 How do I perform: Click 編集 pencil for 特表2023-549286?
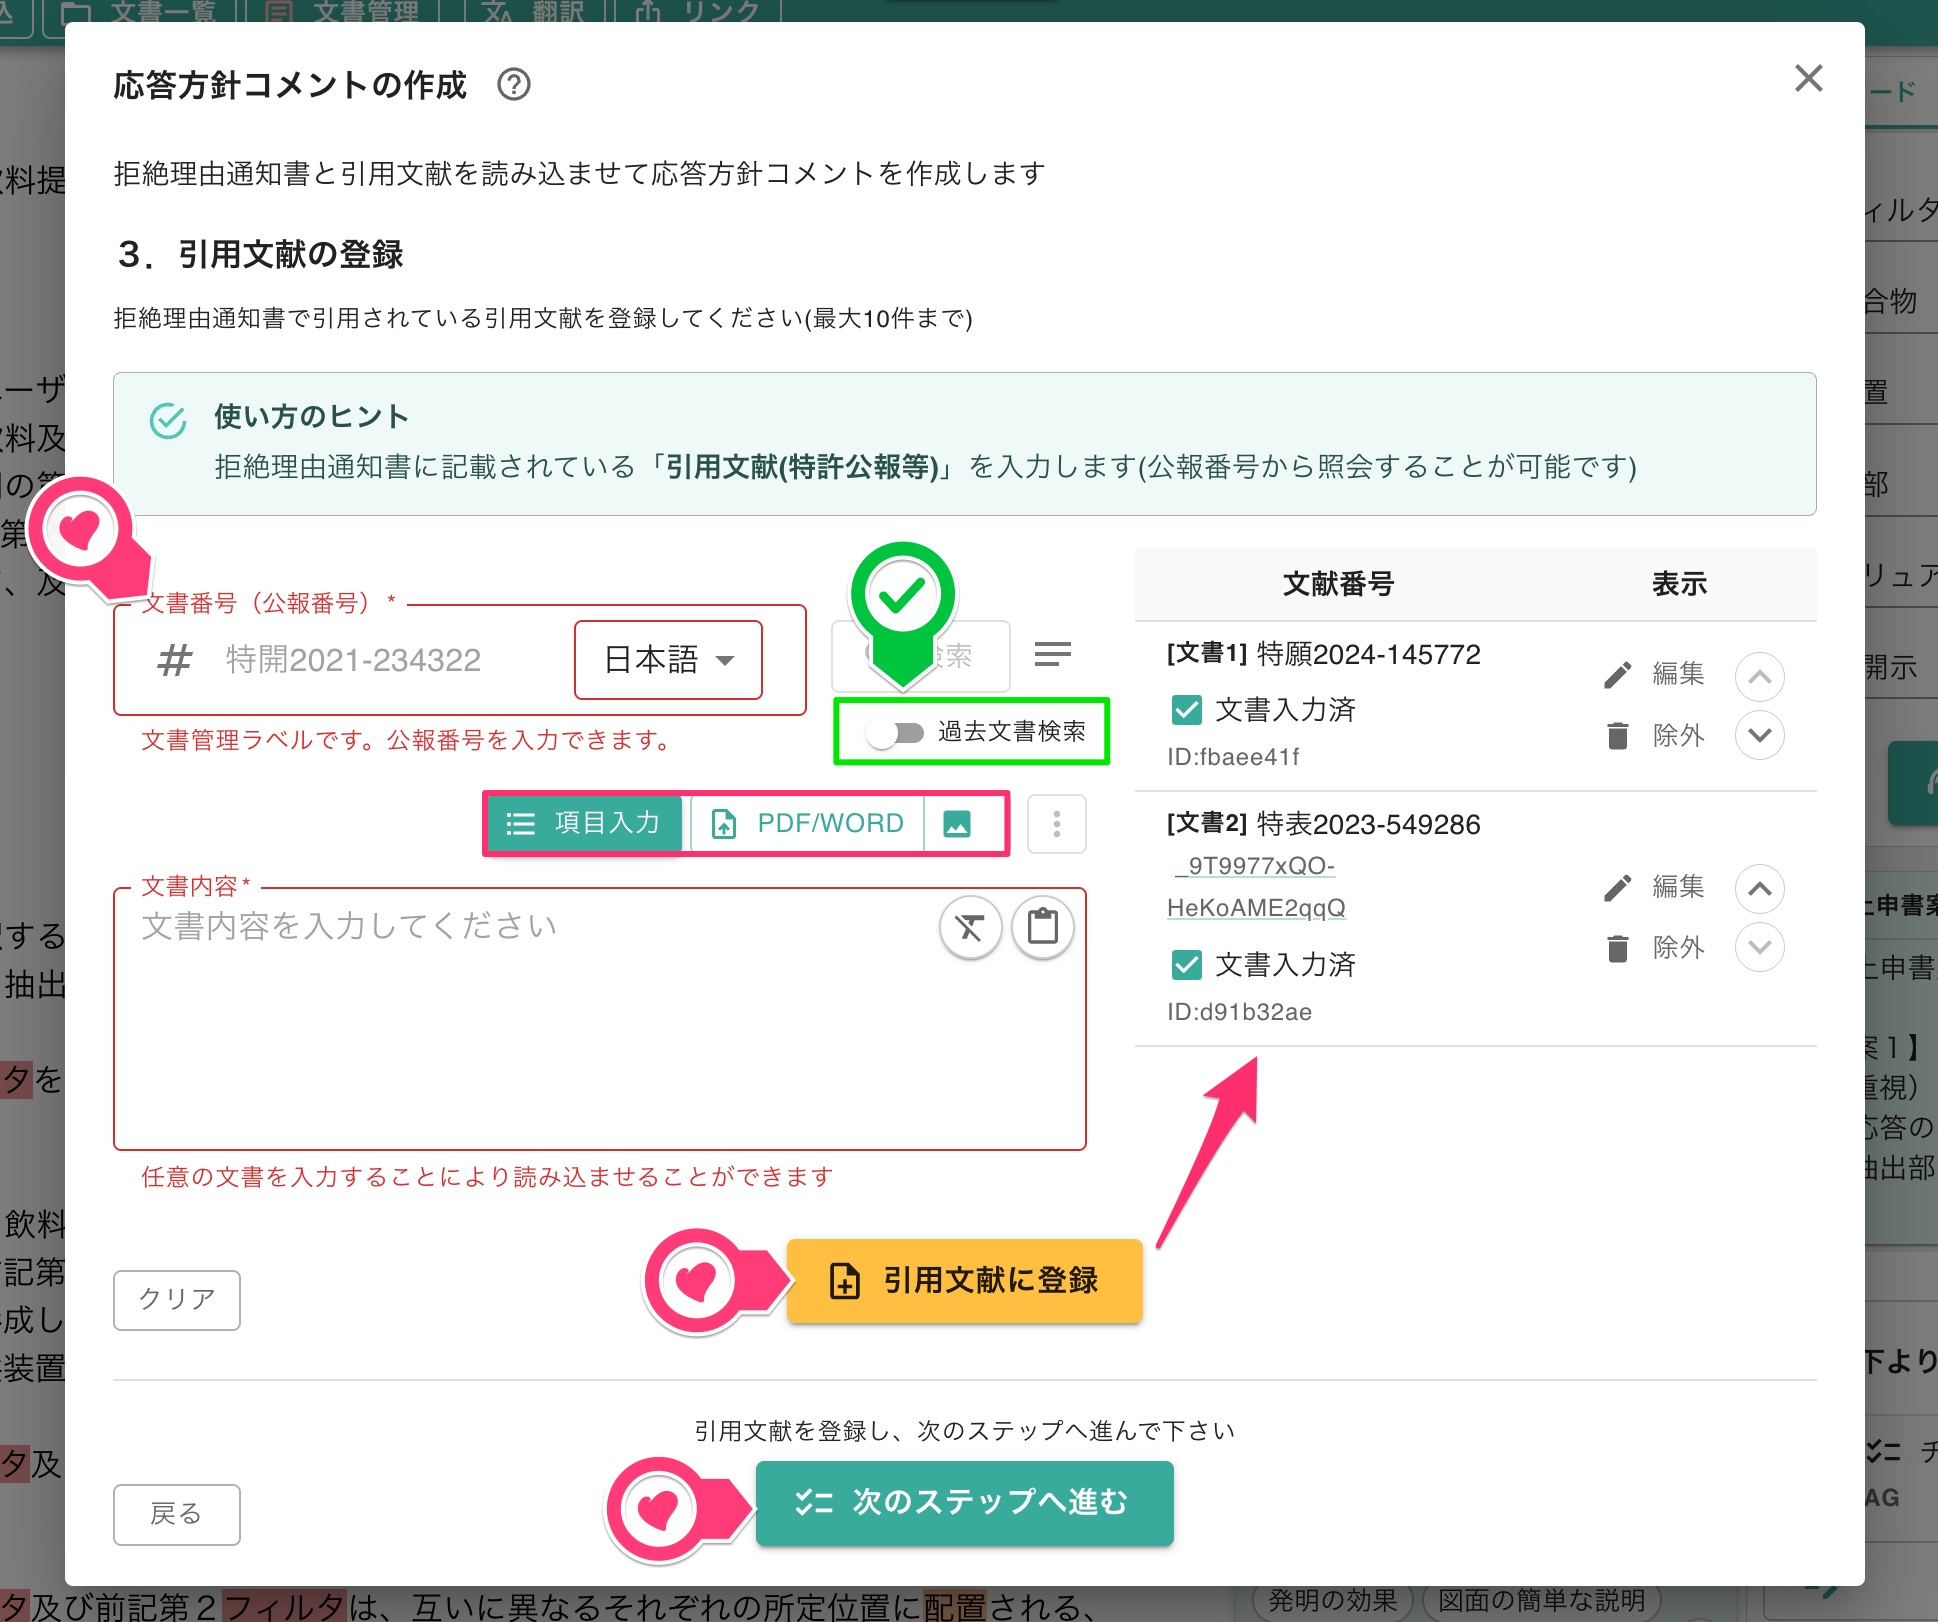point(1653,887)
